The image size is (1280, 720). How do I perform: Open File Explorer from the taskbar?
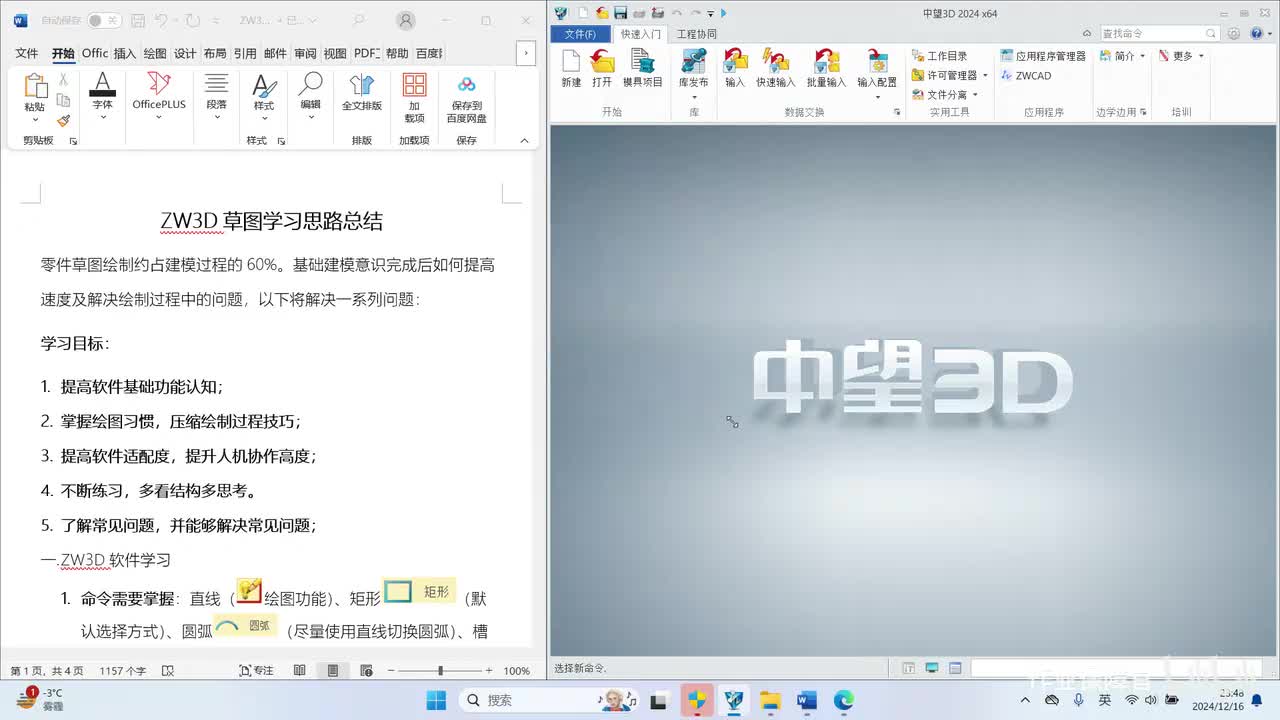click(770, 700)
